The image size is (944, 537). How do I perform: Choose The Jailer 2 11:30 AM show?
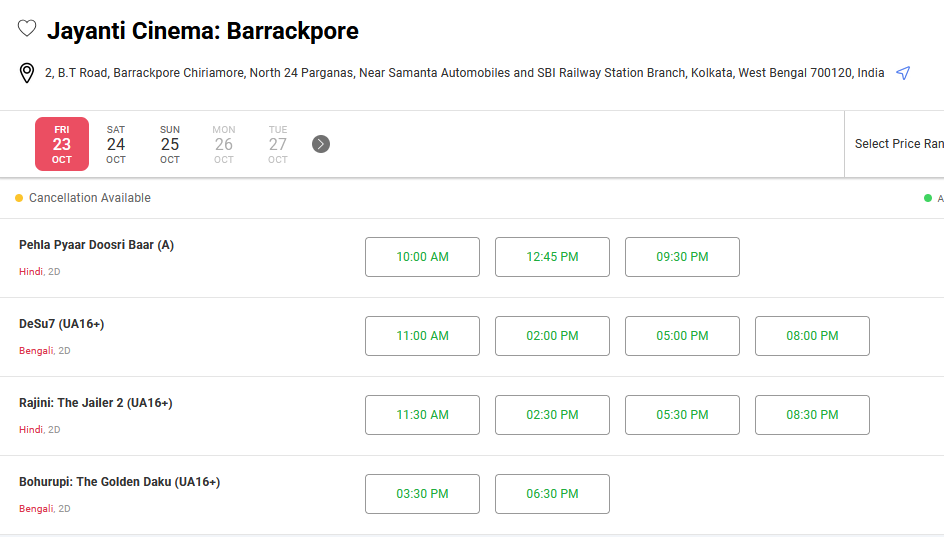tap(422, 415)
